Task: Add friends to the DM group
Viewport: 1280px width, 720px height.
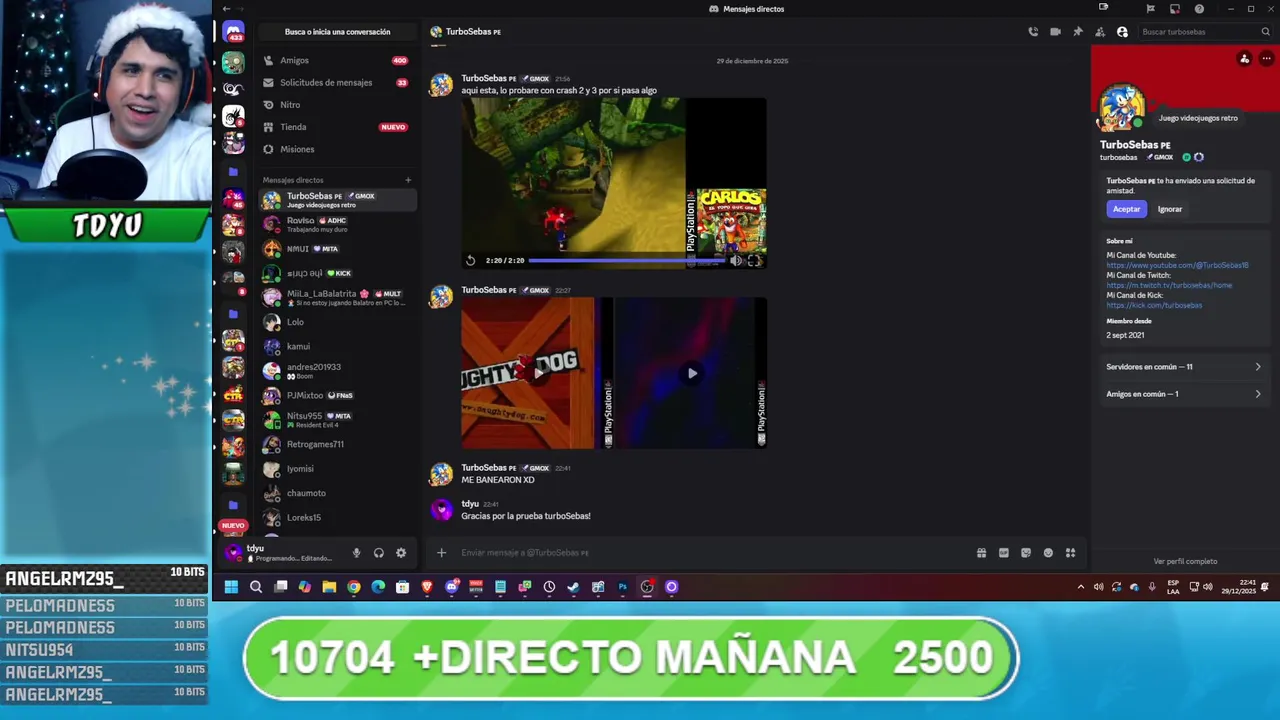Action: [1100, 32]
